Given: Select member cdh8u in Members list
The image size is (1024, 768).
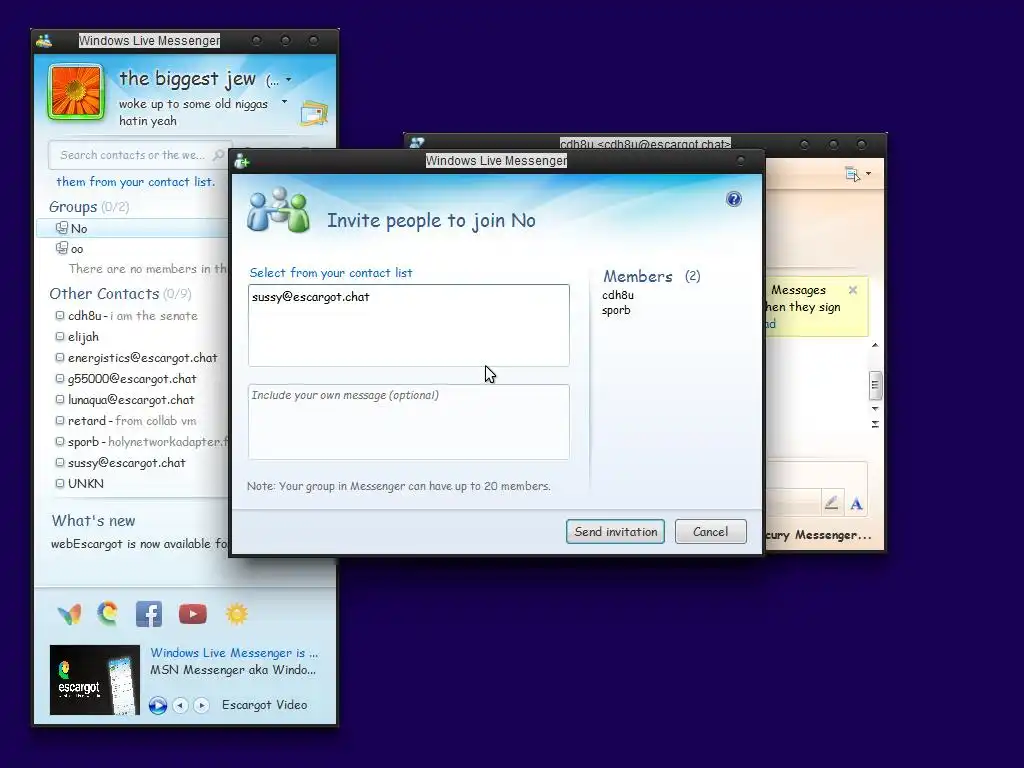Looking at the screenshot, I should [x=618, y=295].
